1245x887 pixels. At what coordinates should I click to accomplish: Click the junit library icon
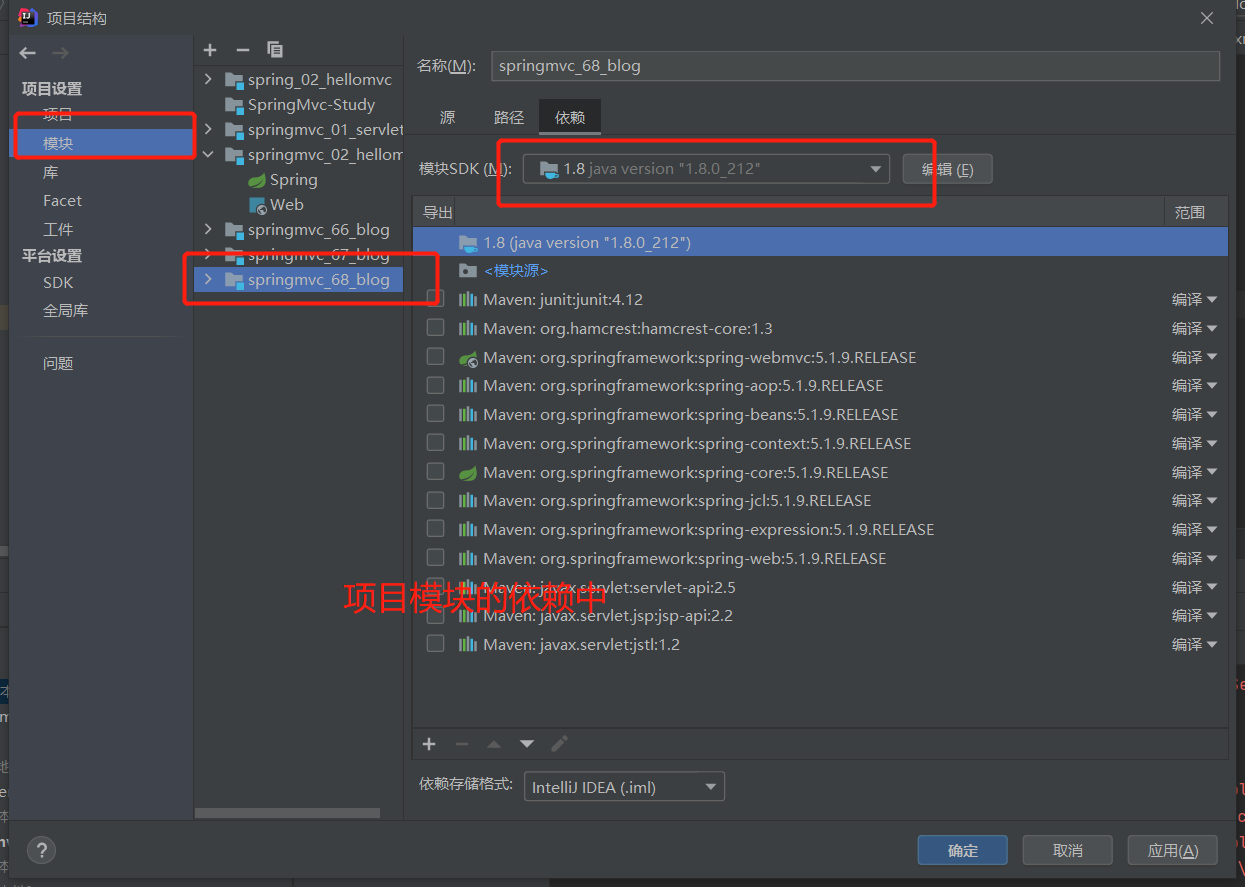468,300
